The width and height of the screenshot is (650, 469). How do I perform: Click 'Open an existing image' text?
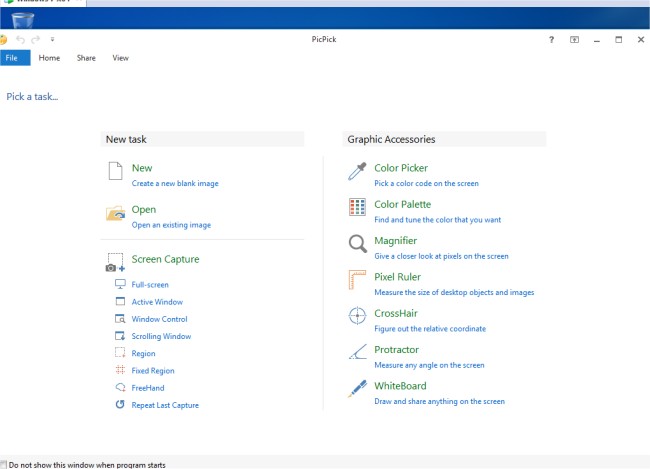click(171, 225)
